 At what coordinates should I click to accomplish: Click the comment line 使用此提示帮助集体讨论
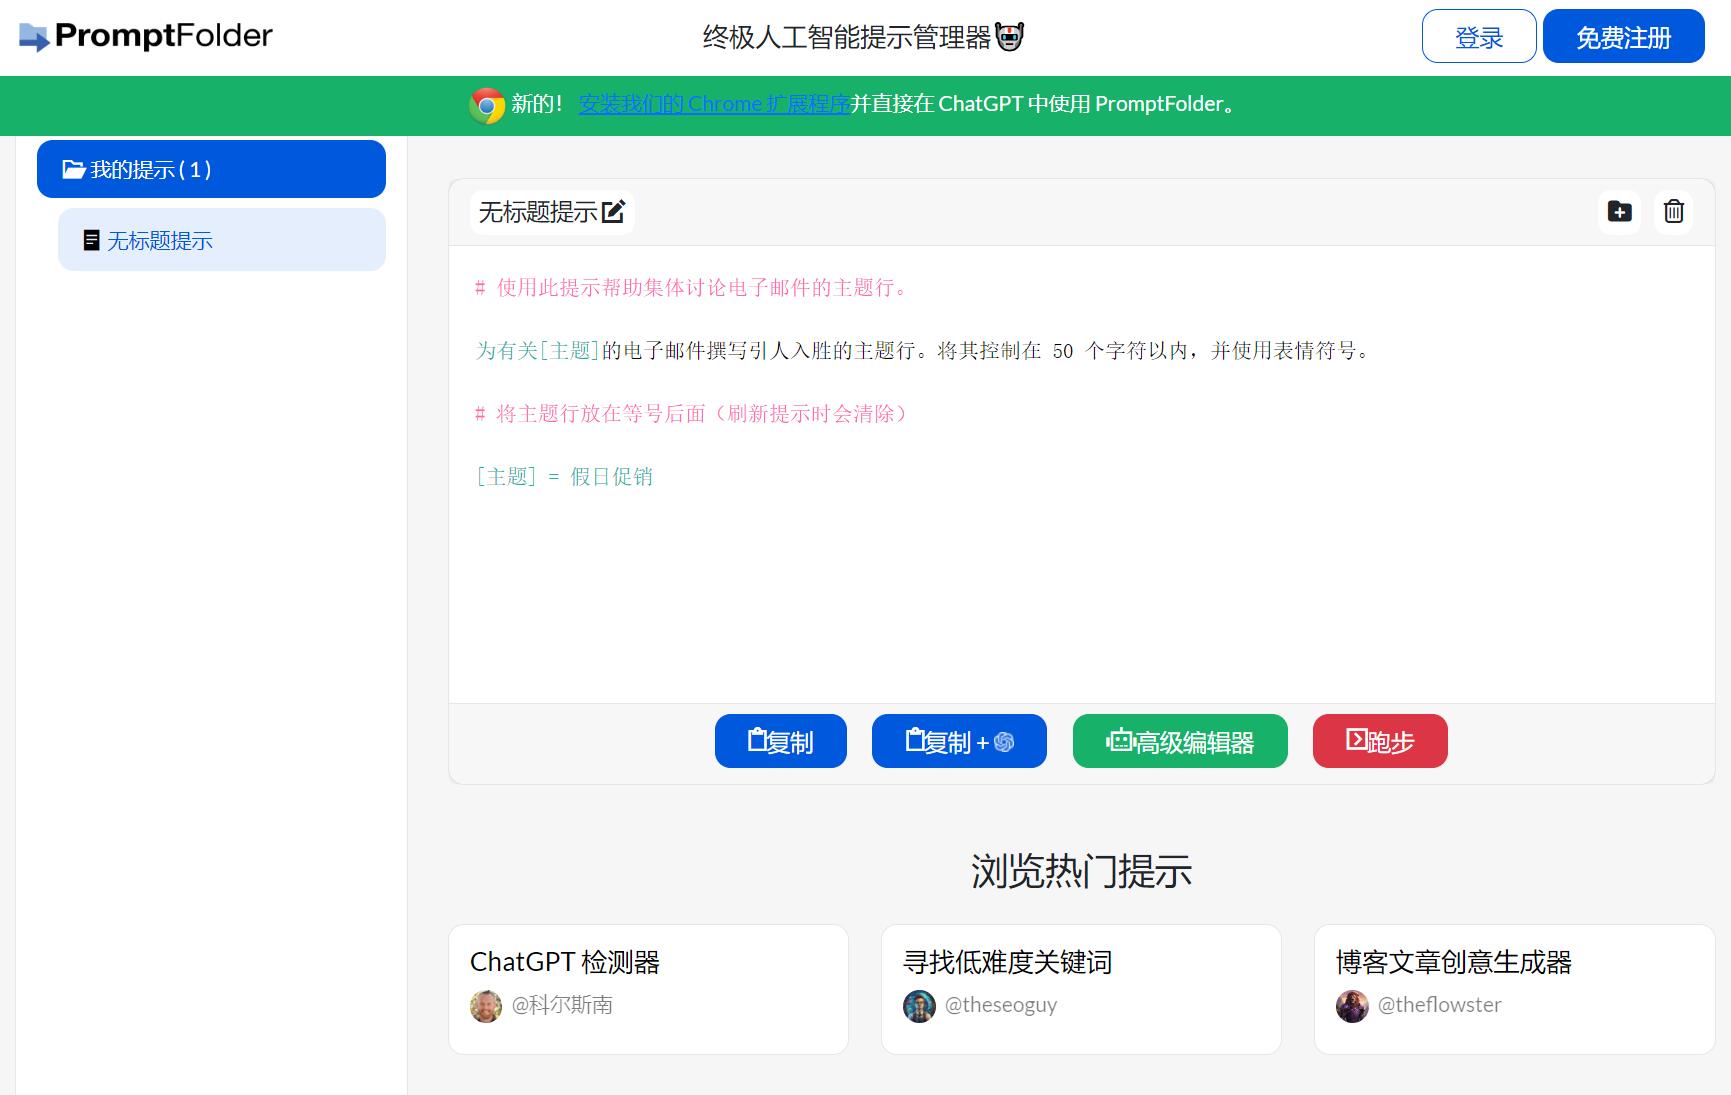tap(693, 287)
